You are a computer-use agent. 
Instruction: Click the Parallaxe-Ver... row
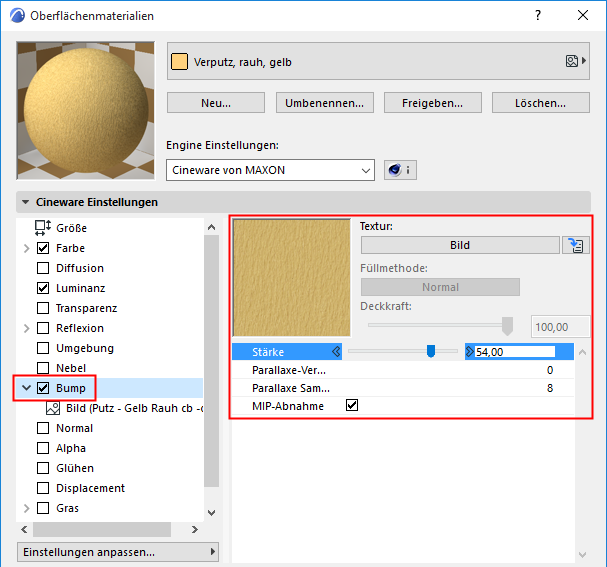(403, 370)
